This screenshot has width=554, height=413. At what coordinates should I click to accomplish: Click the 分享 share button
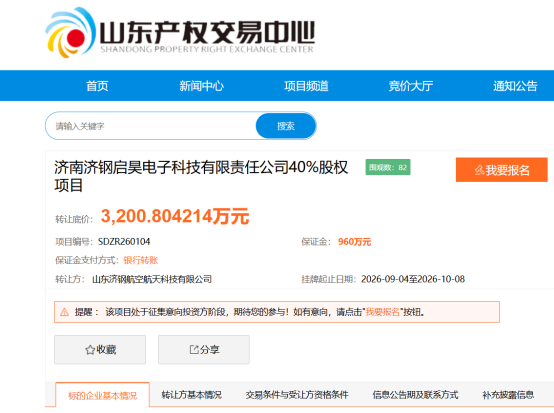click(x=204, y=350)
